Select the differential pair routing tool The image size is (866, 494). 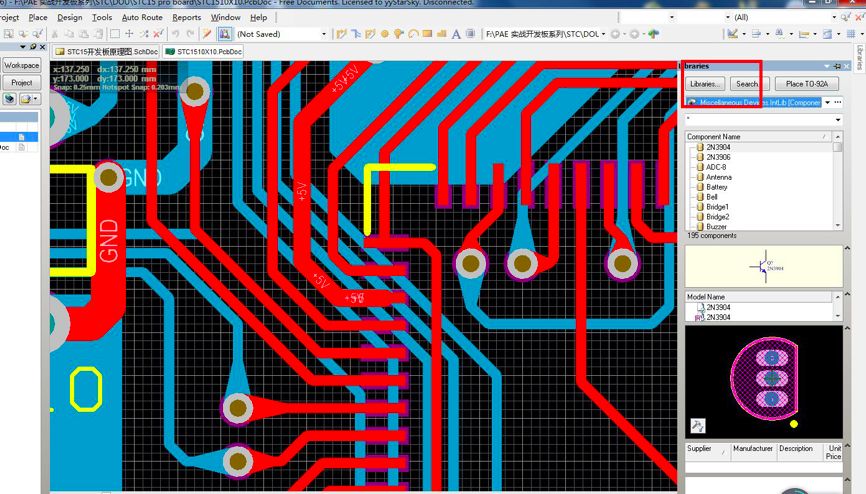356,34
